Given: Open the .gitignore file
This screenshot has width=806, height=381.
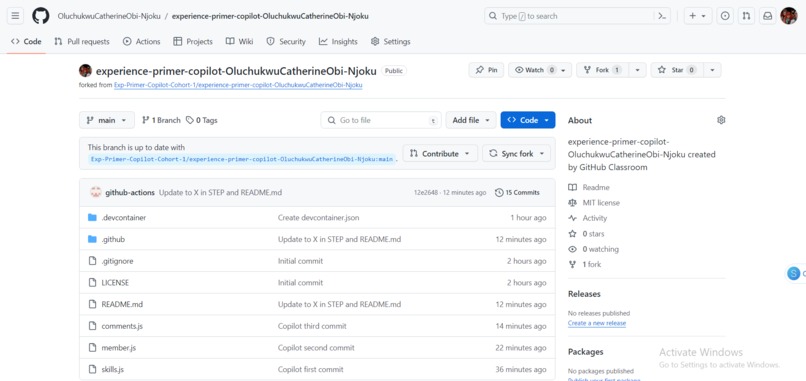Looking at the screenshot, I should pos(117,261).
